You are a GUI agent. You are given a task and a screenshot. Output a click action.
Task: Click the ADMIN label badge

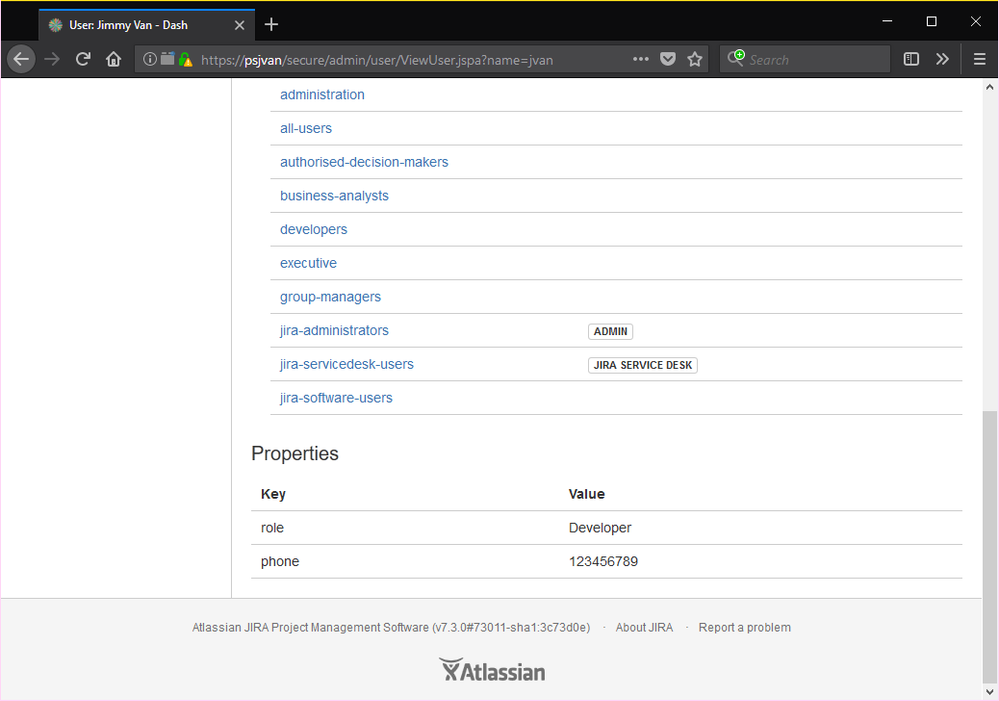point(610,331)
